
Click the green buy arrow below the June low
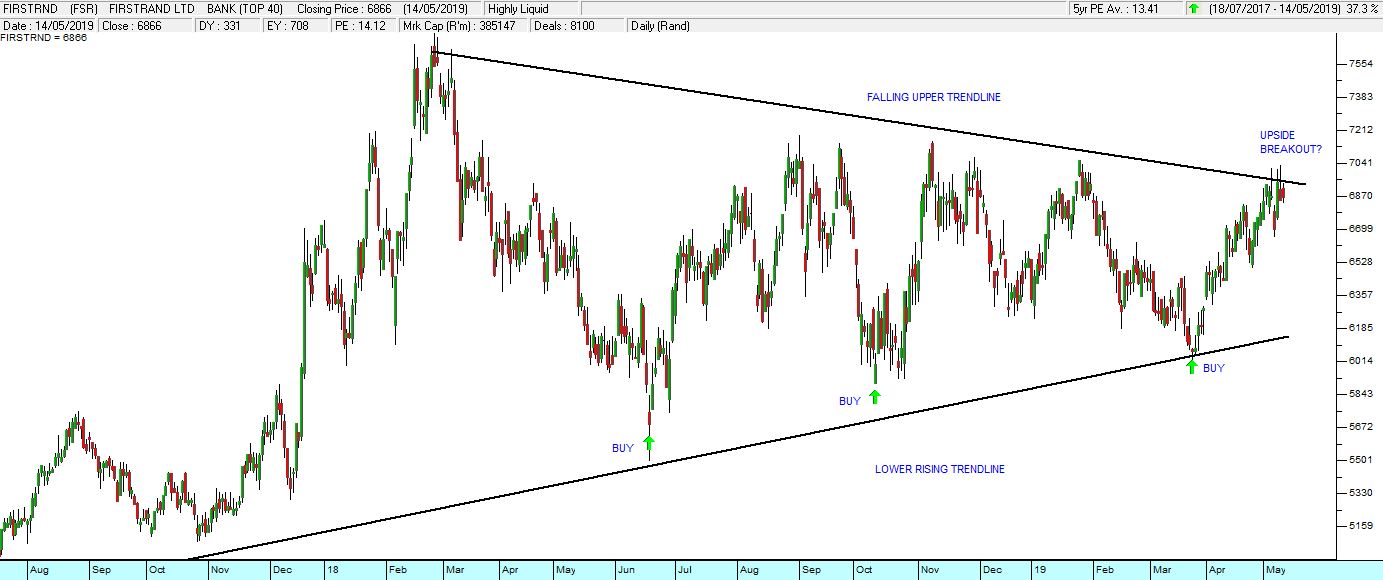click(x=649, y=442)
